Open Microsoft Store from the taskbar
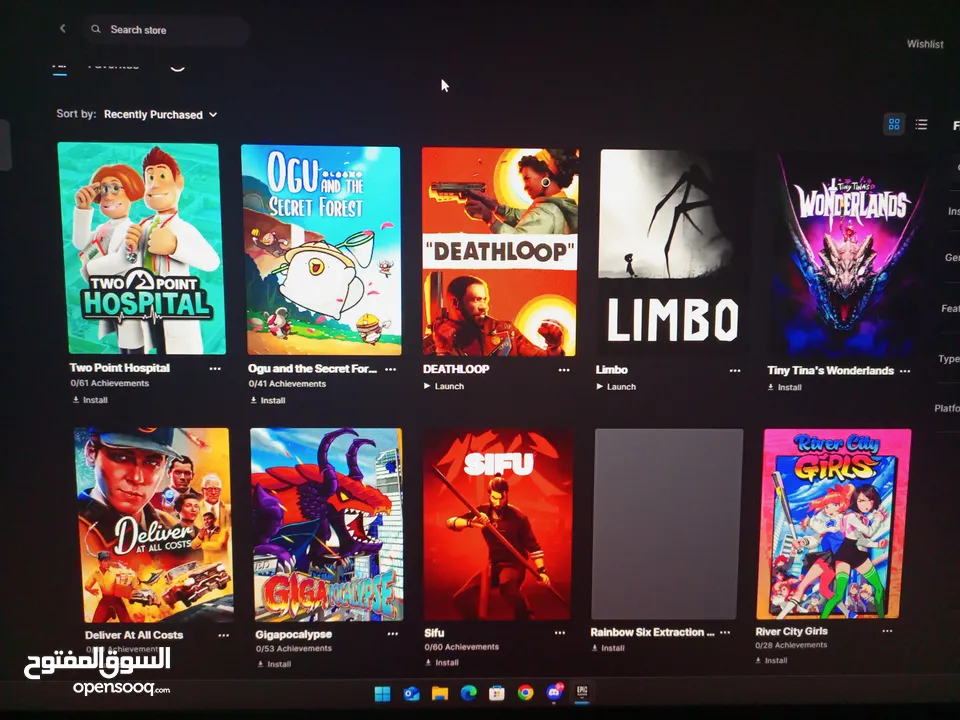960x720 pixels. point(497,693)
